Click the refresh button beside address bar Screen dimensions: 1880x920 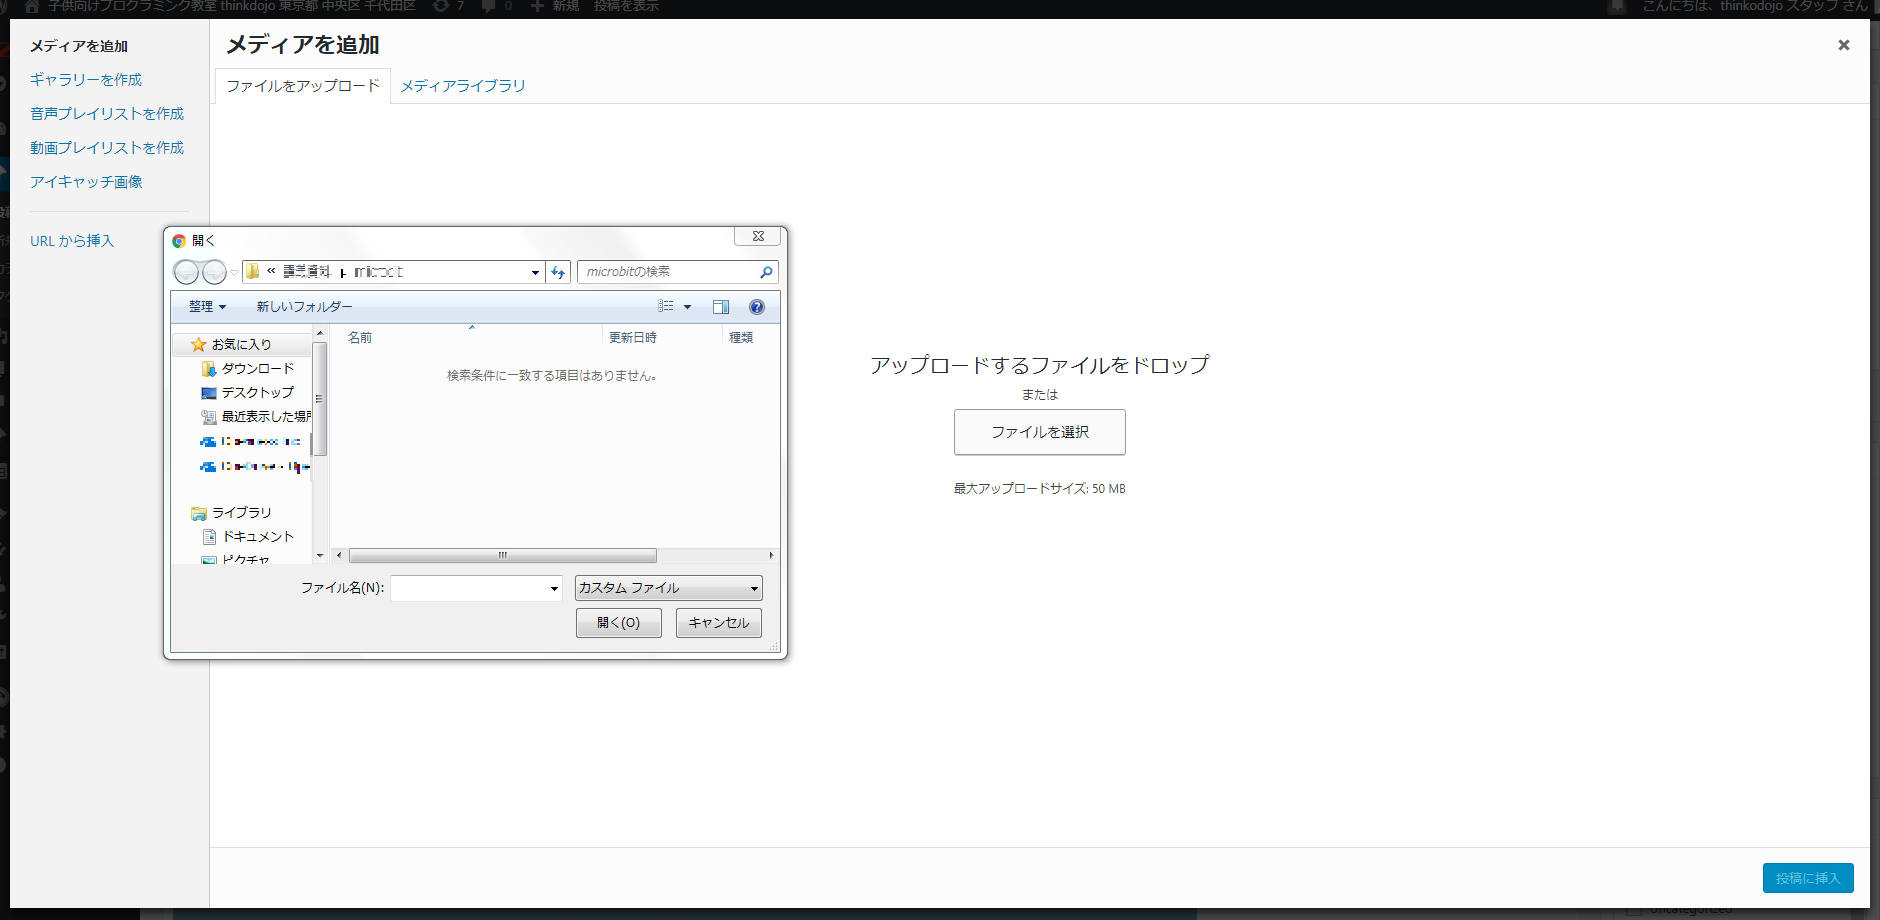(x=558, y=272)
